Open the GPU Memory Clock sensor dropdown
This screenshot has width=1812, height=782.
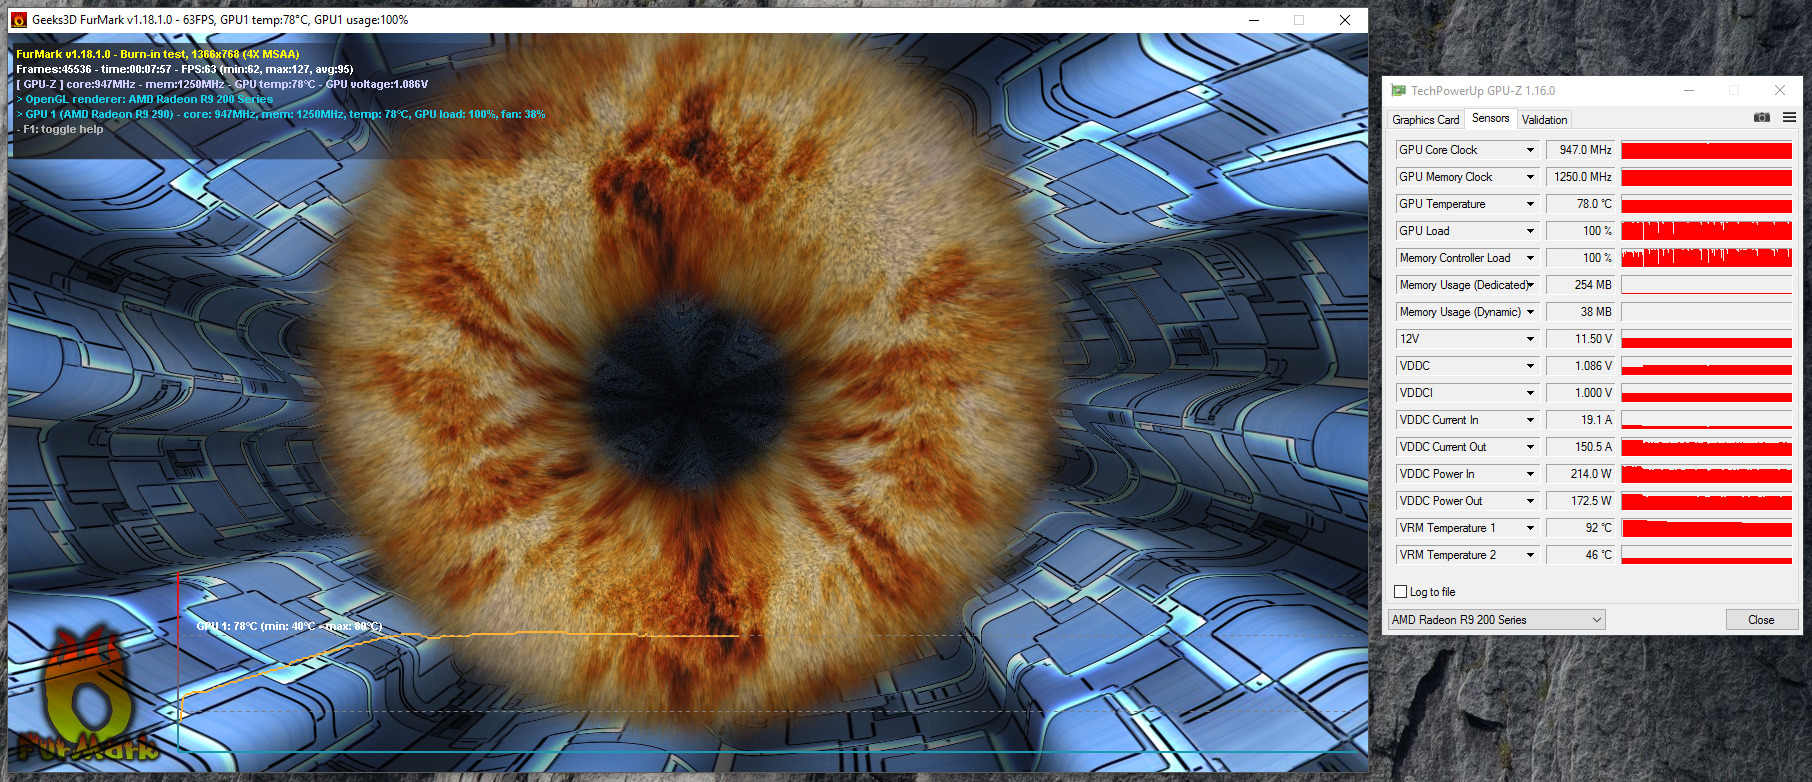pyautogui.click(x=1530, y=177)
